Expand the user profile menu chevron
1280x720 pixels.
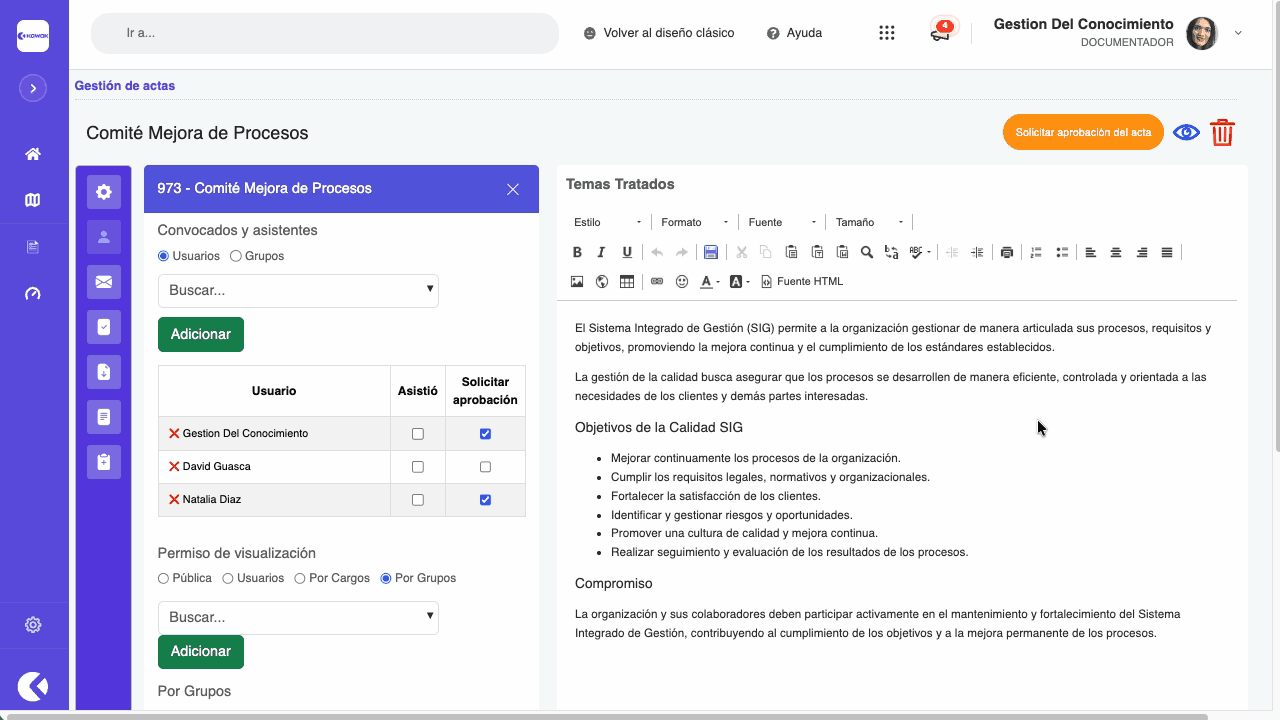[1238, 33]
